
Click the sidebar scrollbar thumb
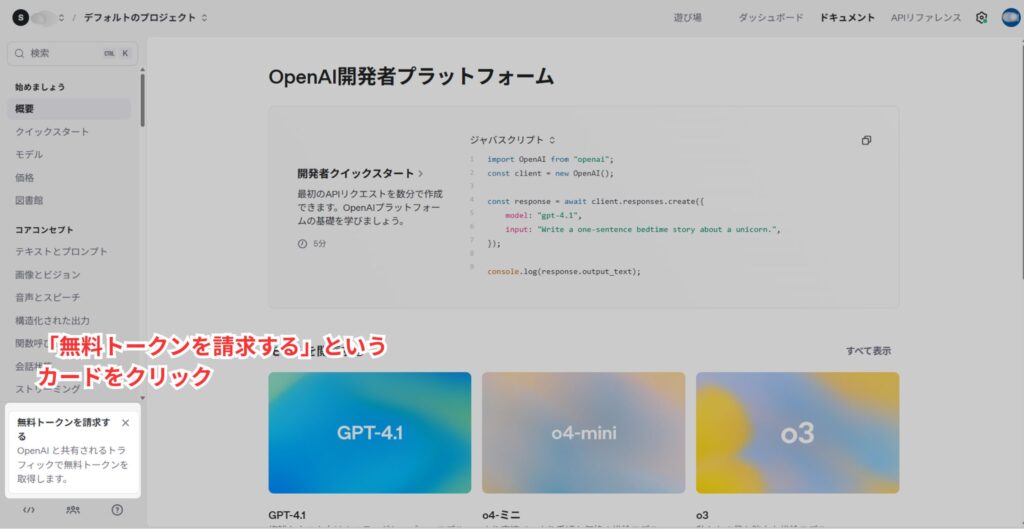[142, 99]
